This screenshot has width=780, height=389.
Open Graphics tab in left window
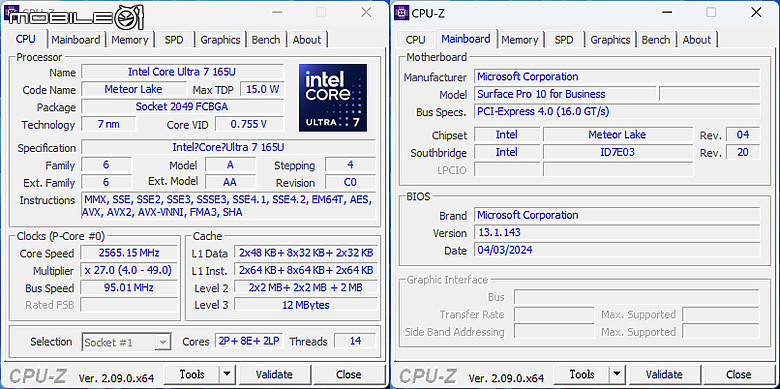coord(220,40)
